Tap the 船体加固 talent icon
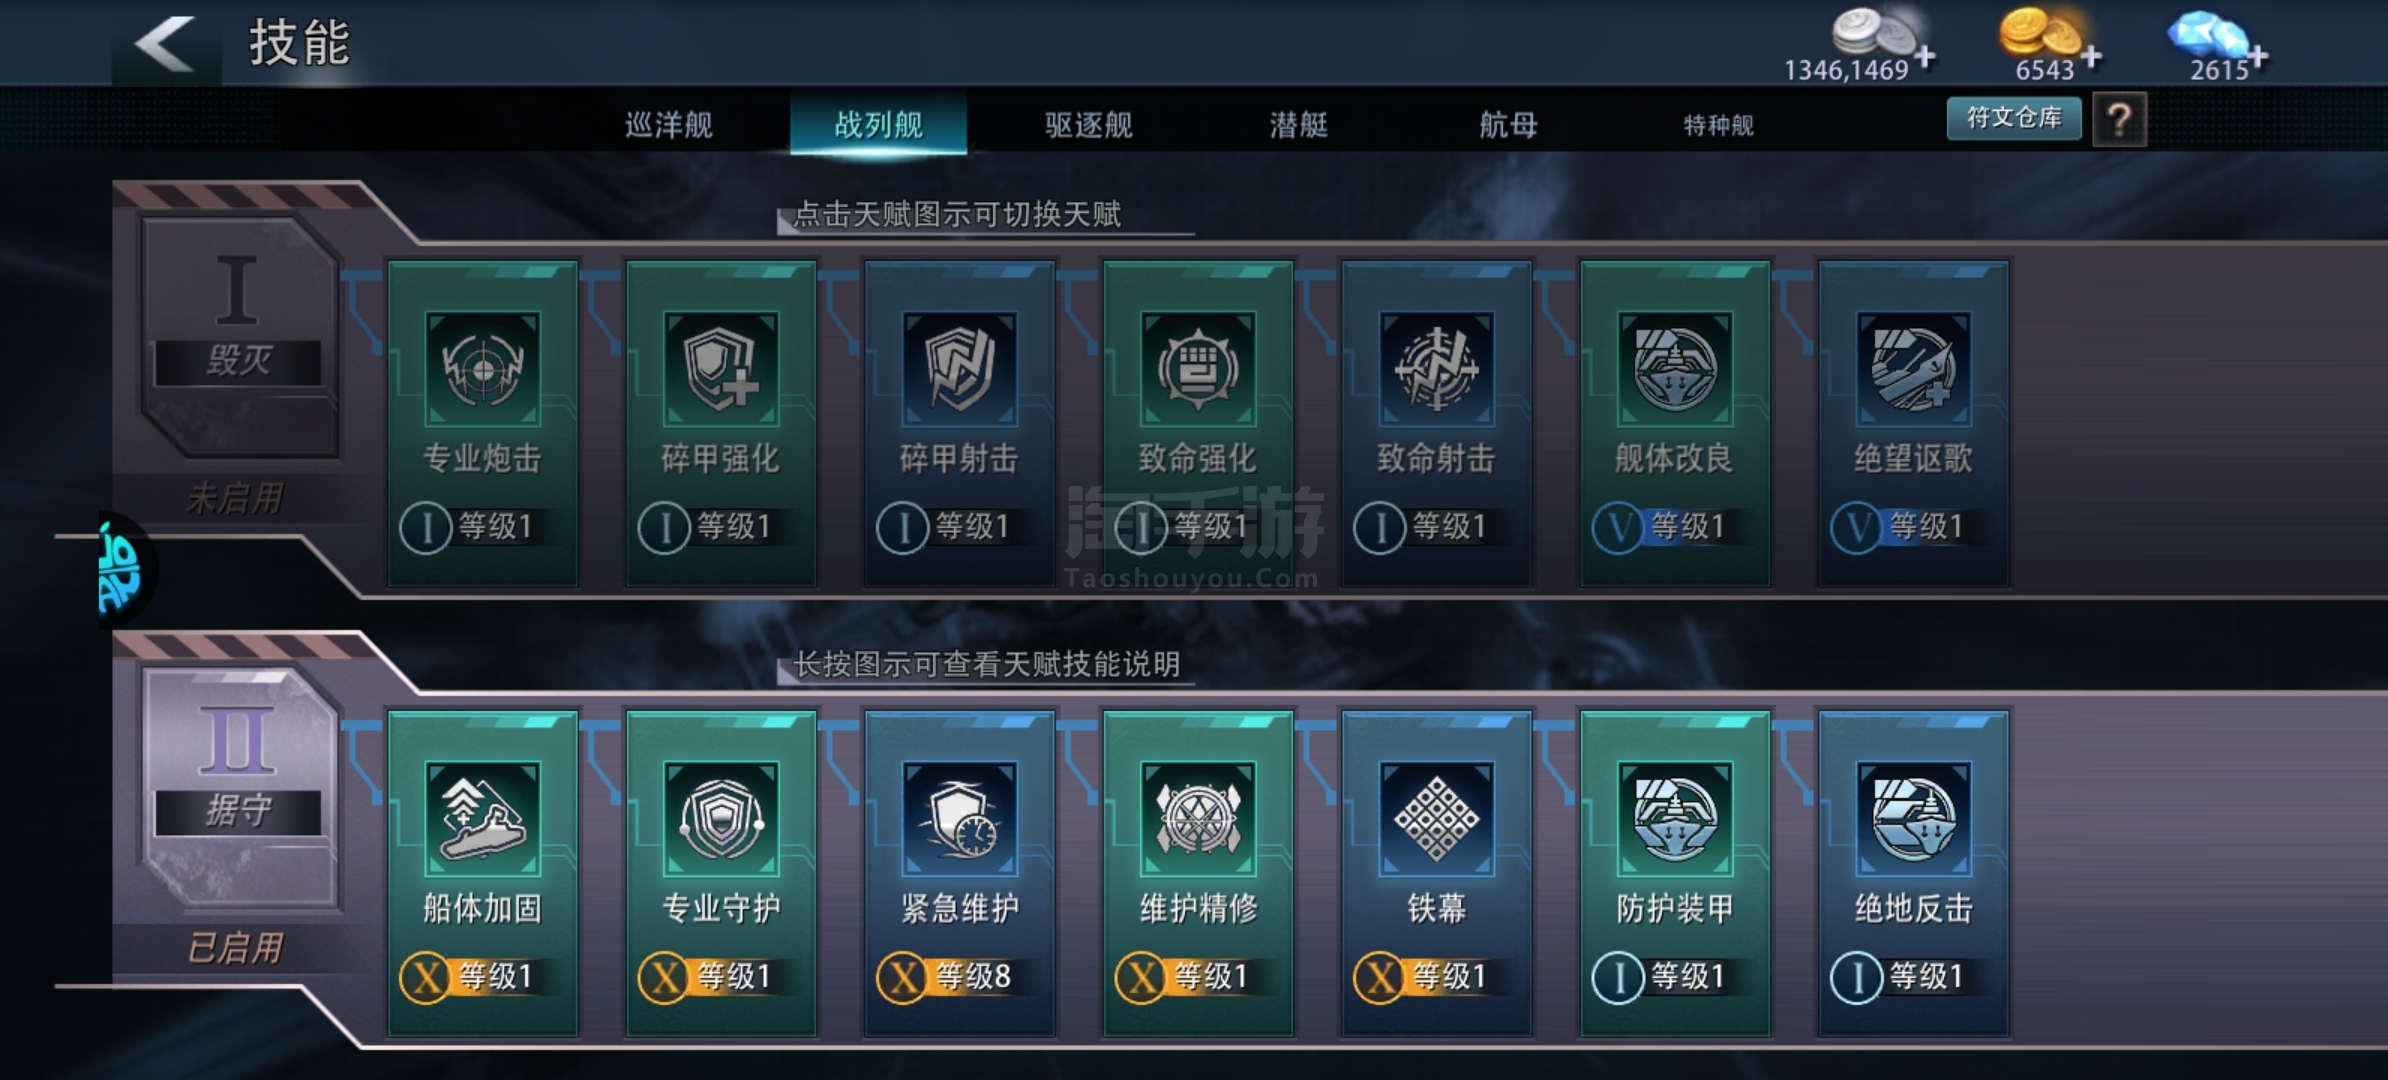 coord(483,818)
